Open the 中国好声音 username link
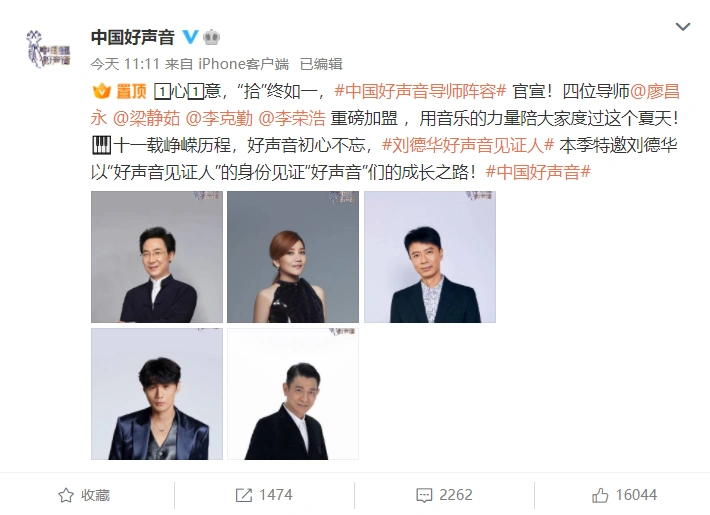710x515 pixels. pyautogui.click(x=133, y=37)
